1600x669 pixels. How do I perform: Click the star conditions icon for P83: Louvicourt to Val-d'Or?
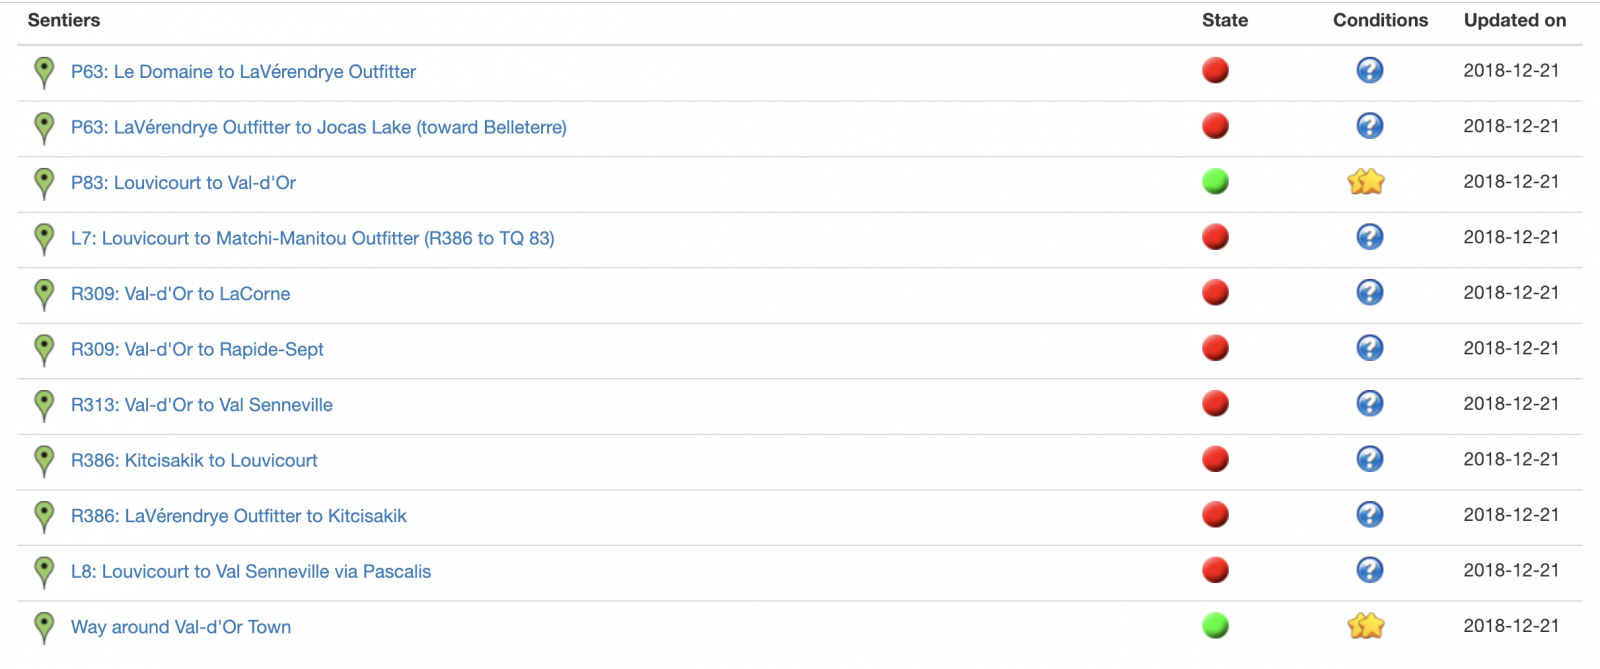(x=1366, y=181)
